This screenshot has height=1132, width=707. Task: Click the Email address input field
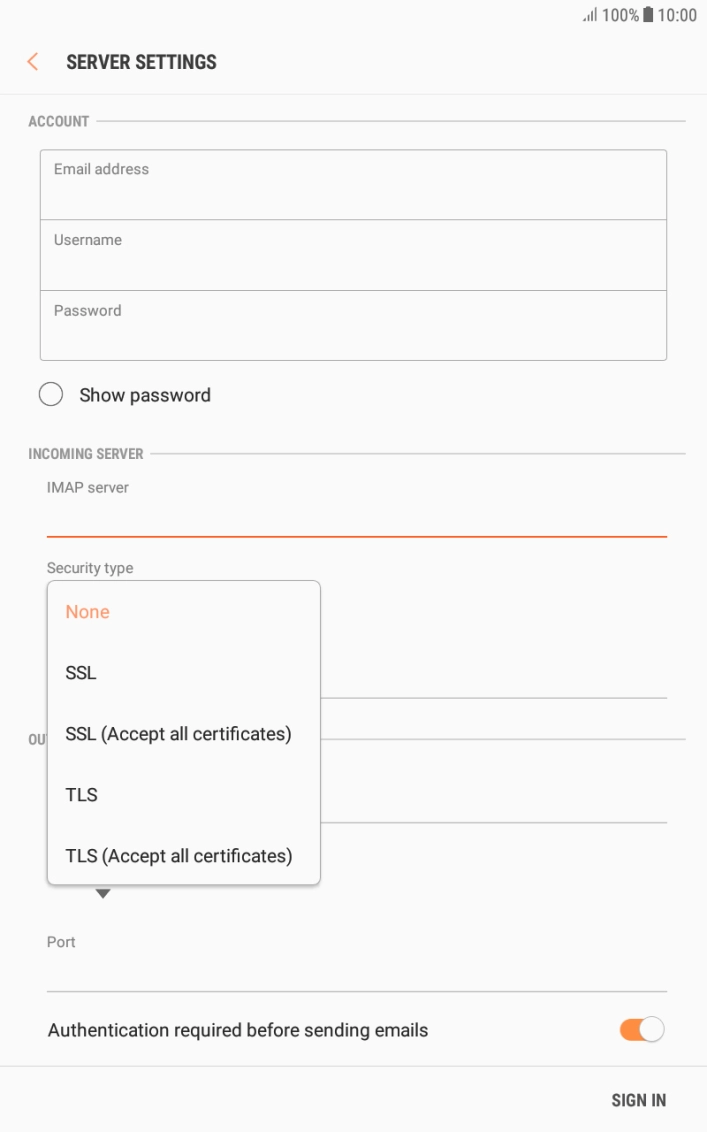click(x=353, y=184)
